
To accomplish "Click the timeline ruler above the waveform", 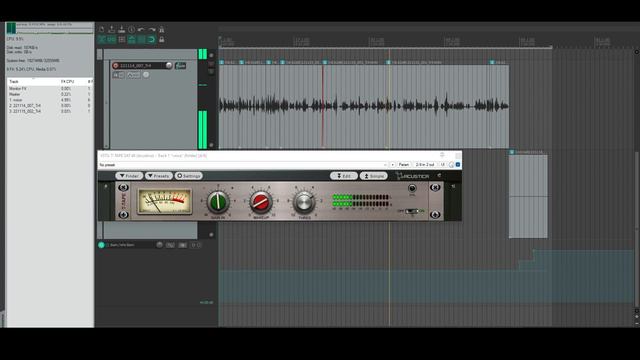I will coord(427,41).
